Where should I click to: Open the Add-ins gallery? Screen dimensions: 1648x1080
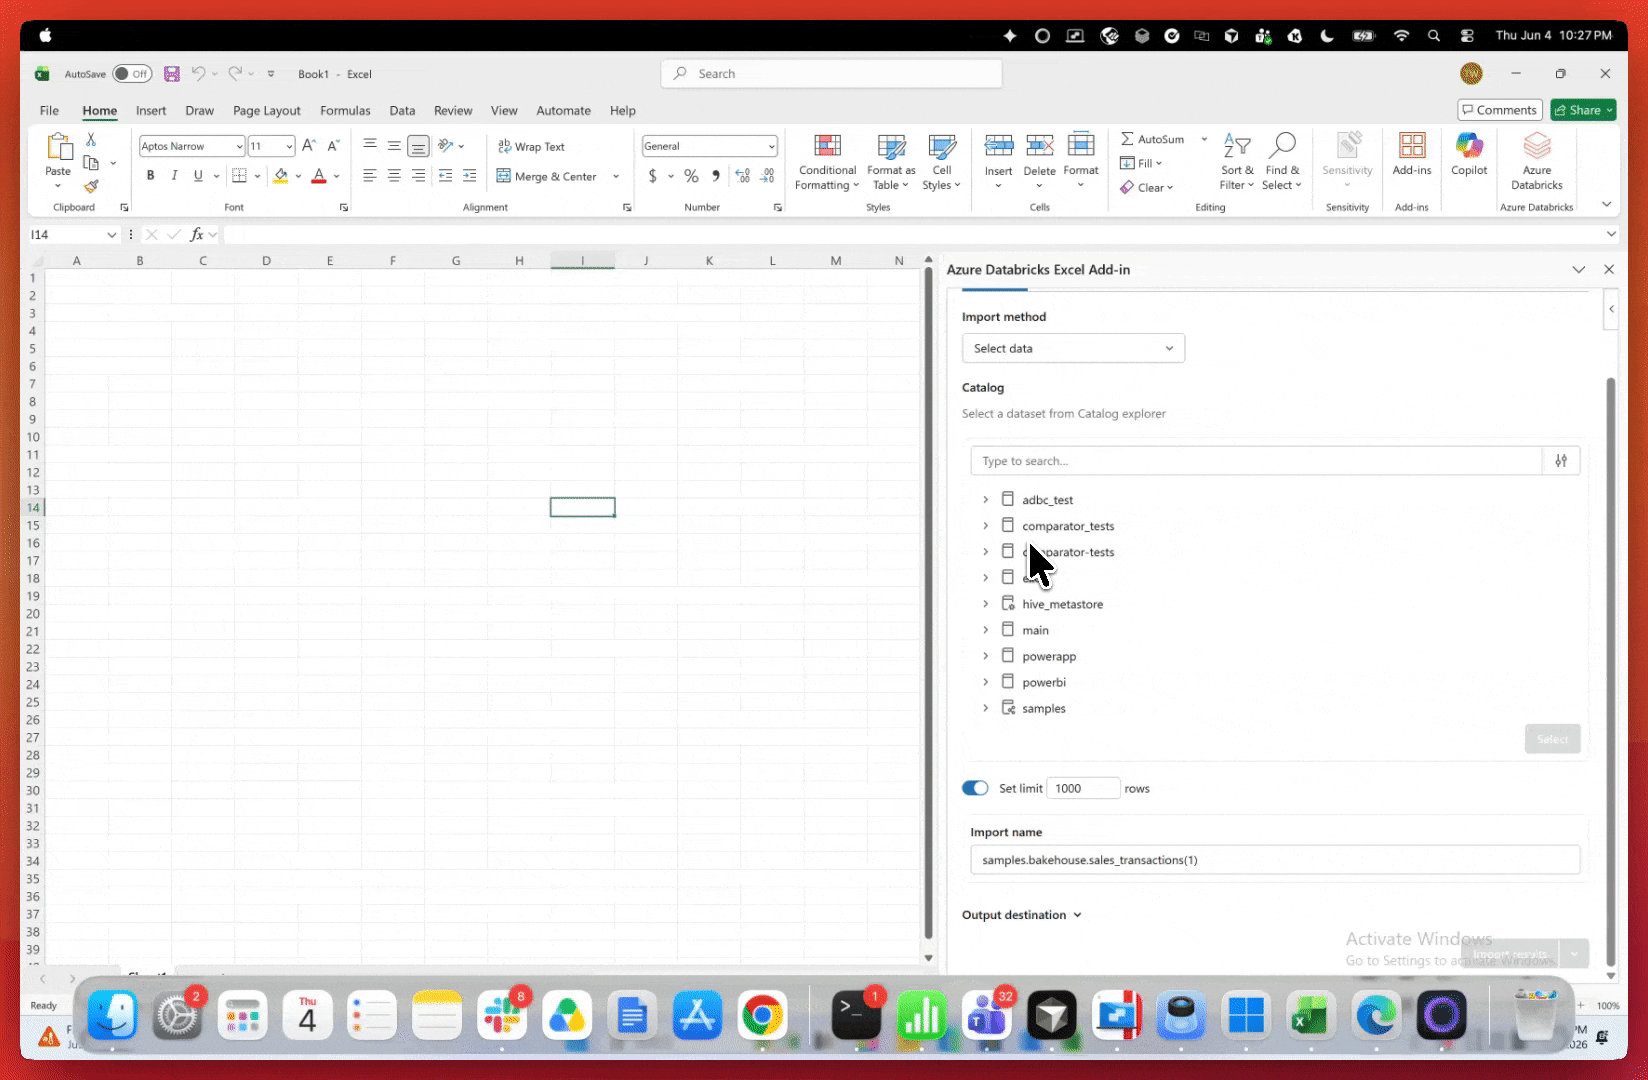[1412, 155]
